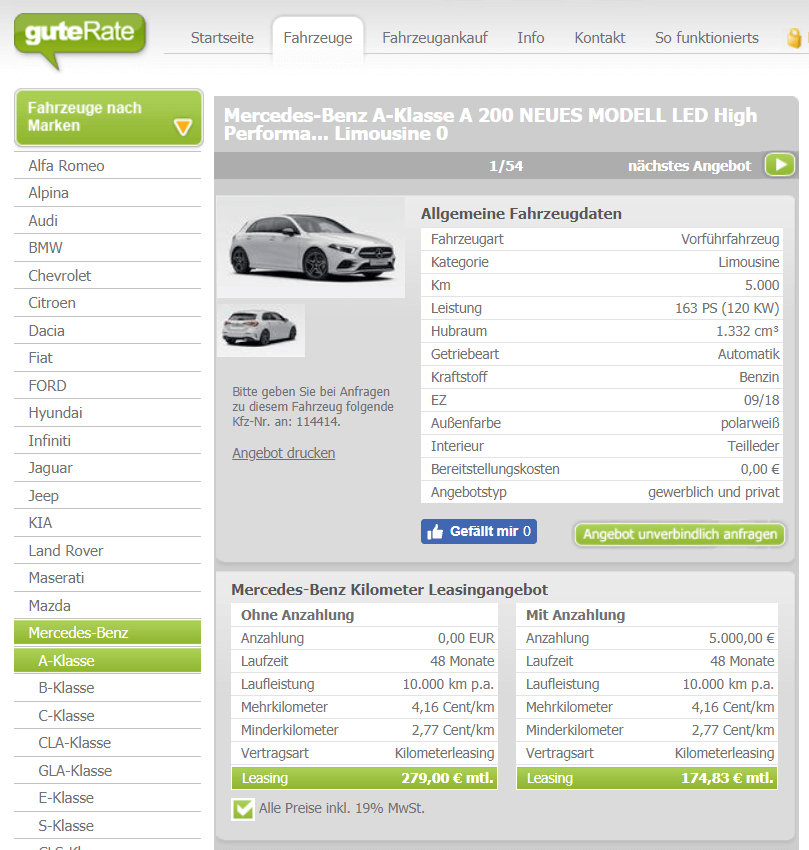The width and height of the screenshot is (809, 850).
Task: Select Dacia brand
Action: (x=107, y=331)
